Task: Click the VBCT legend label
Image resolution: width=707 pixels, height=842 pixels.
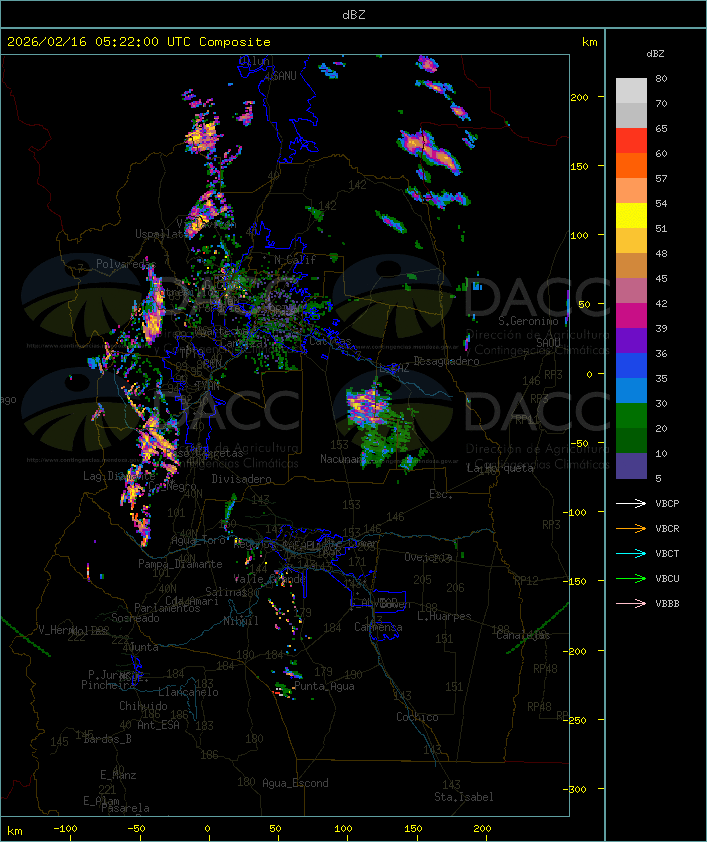Action: 667,554
